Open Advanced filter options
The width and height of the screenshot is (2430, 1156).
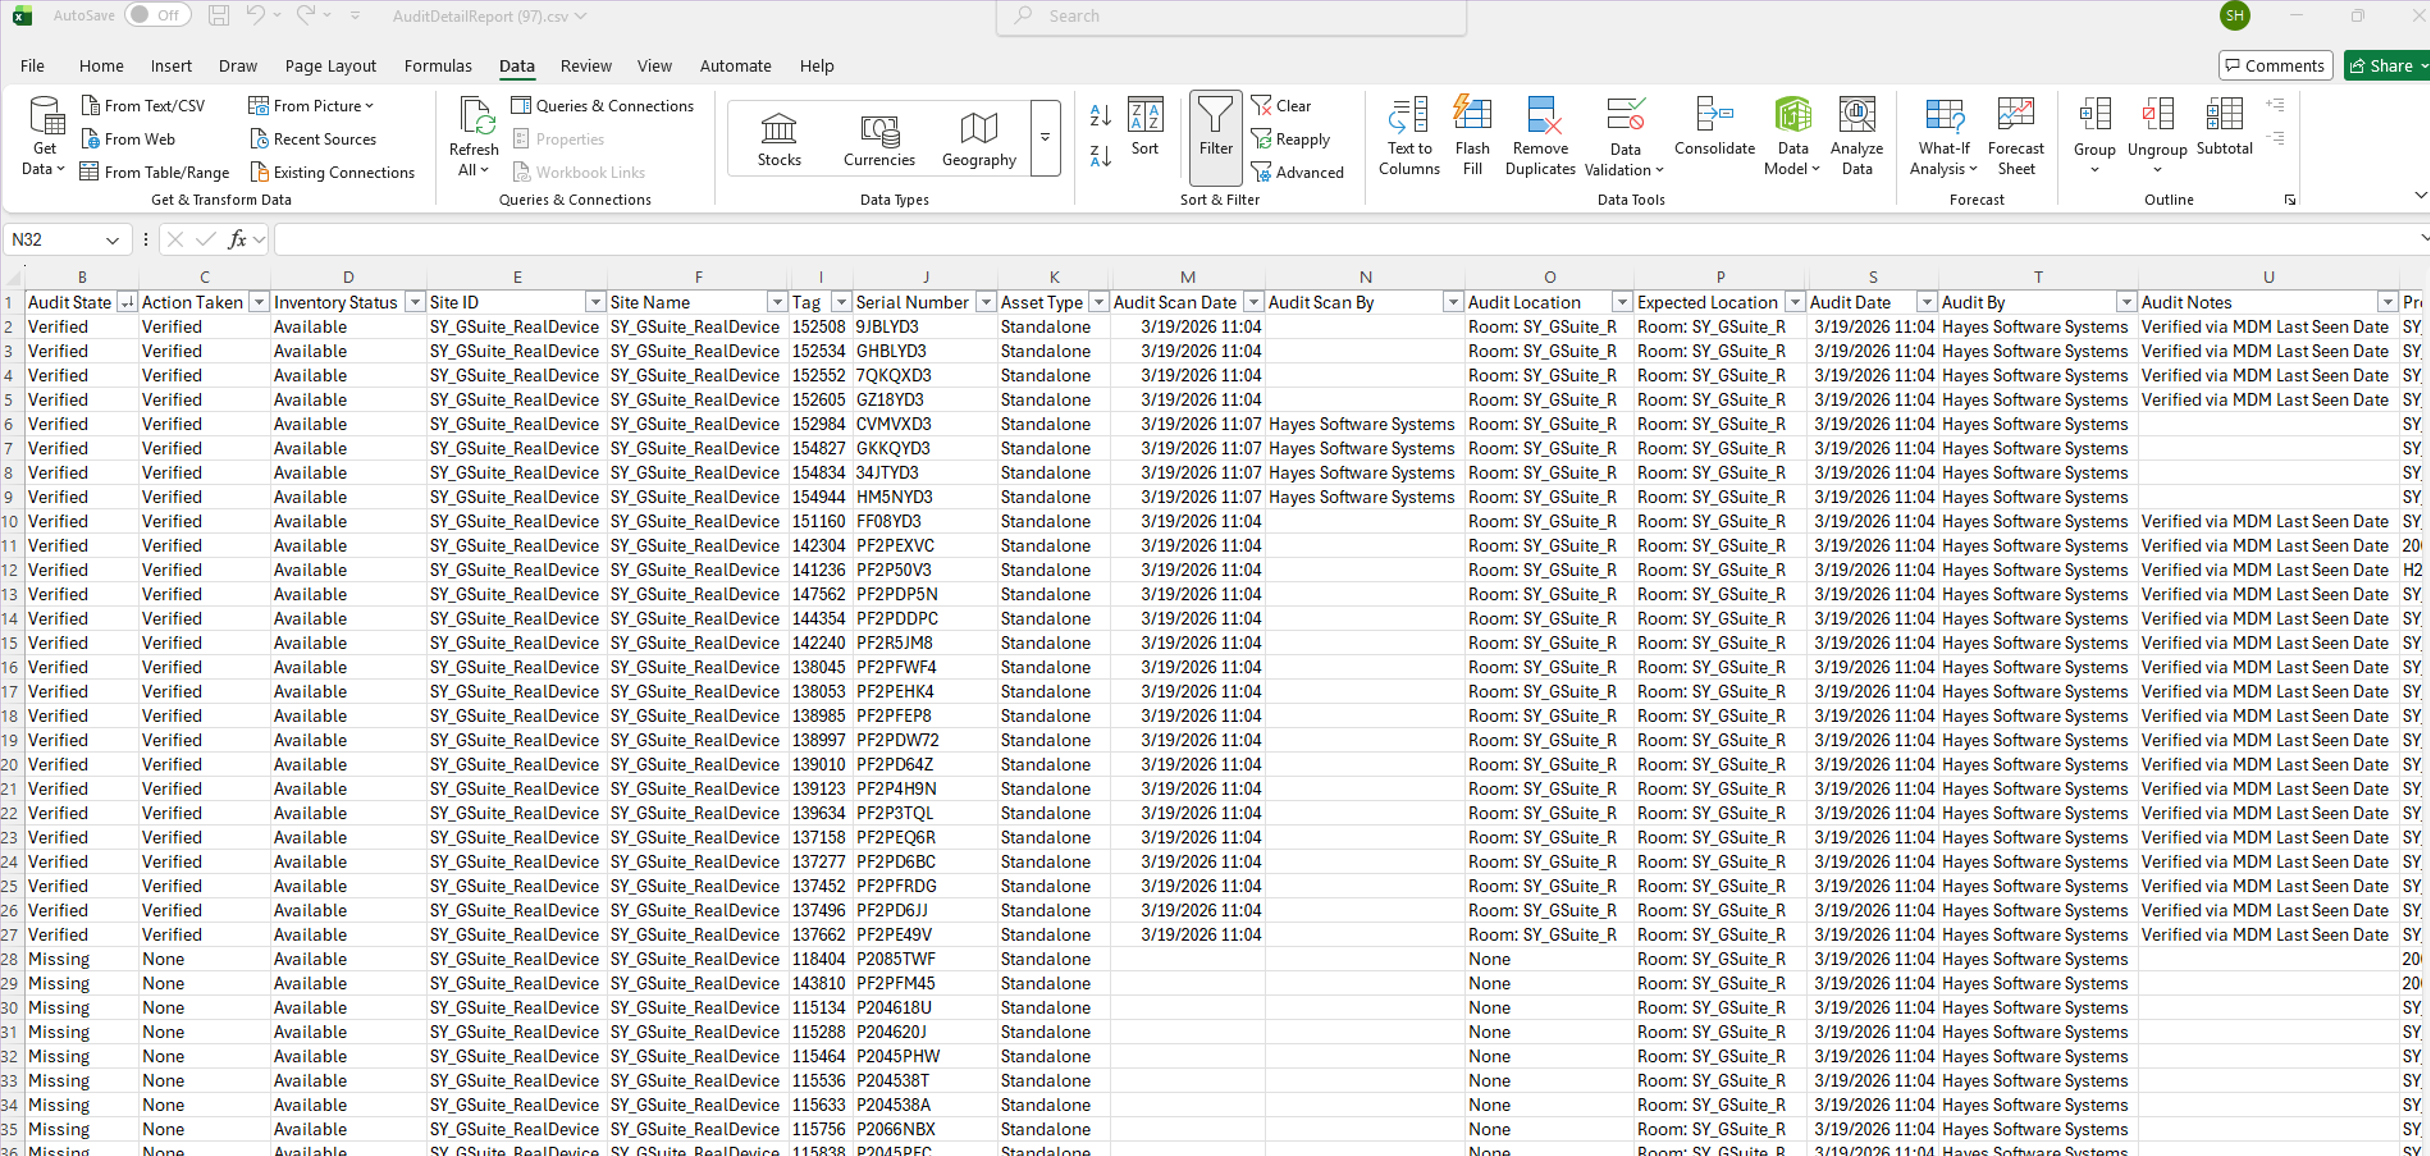pyautogui.click(x=1298, y=172)
